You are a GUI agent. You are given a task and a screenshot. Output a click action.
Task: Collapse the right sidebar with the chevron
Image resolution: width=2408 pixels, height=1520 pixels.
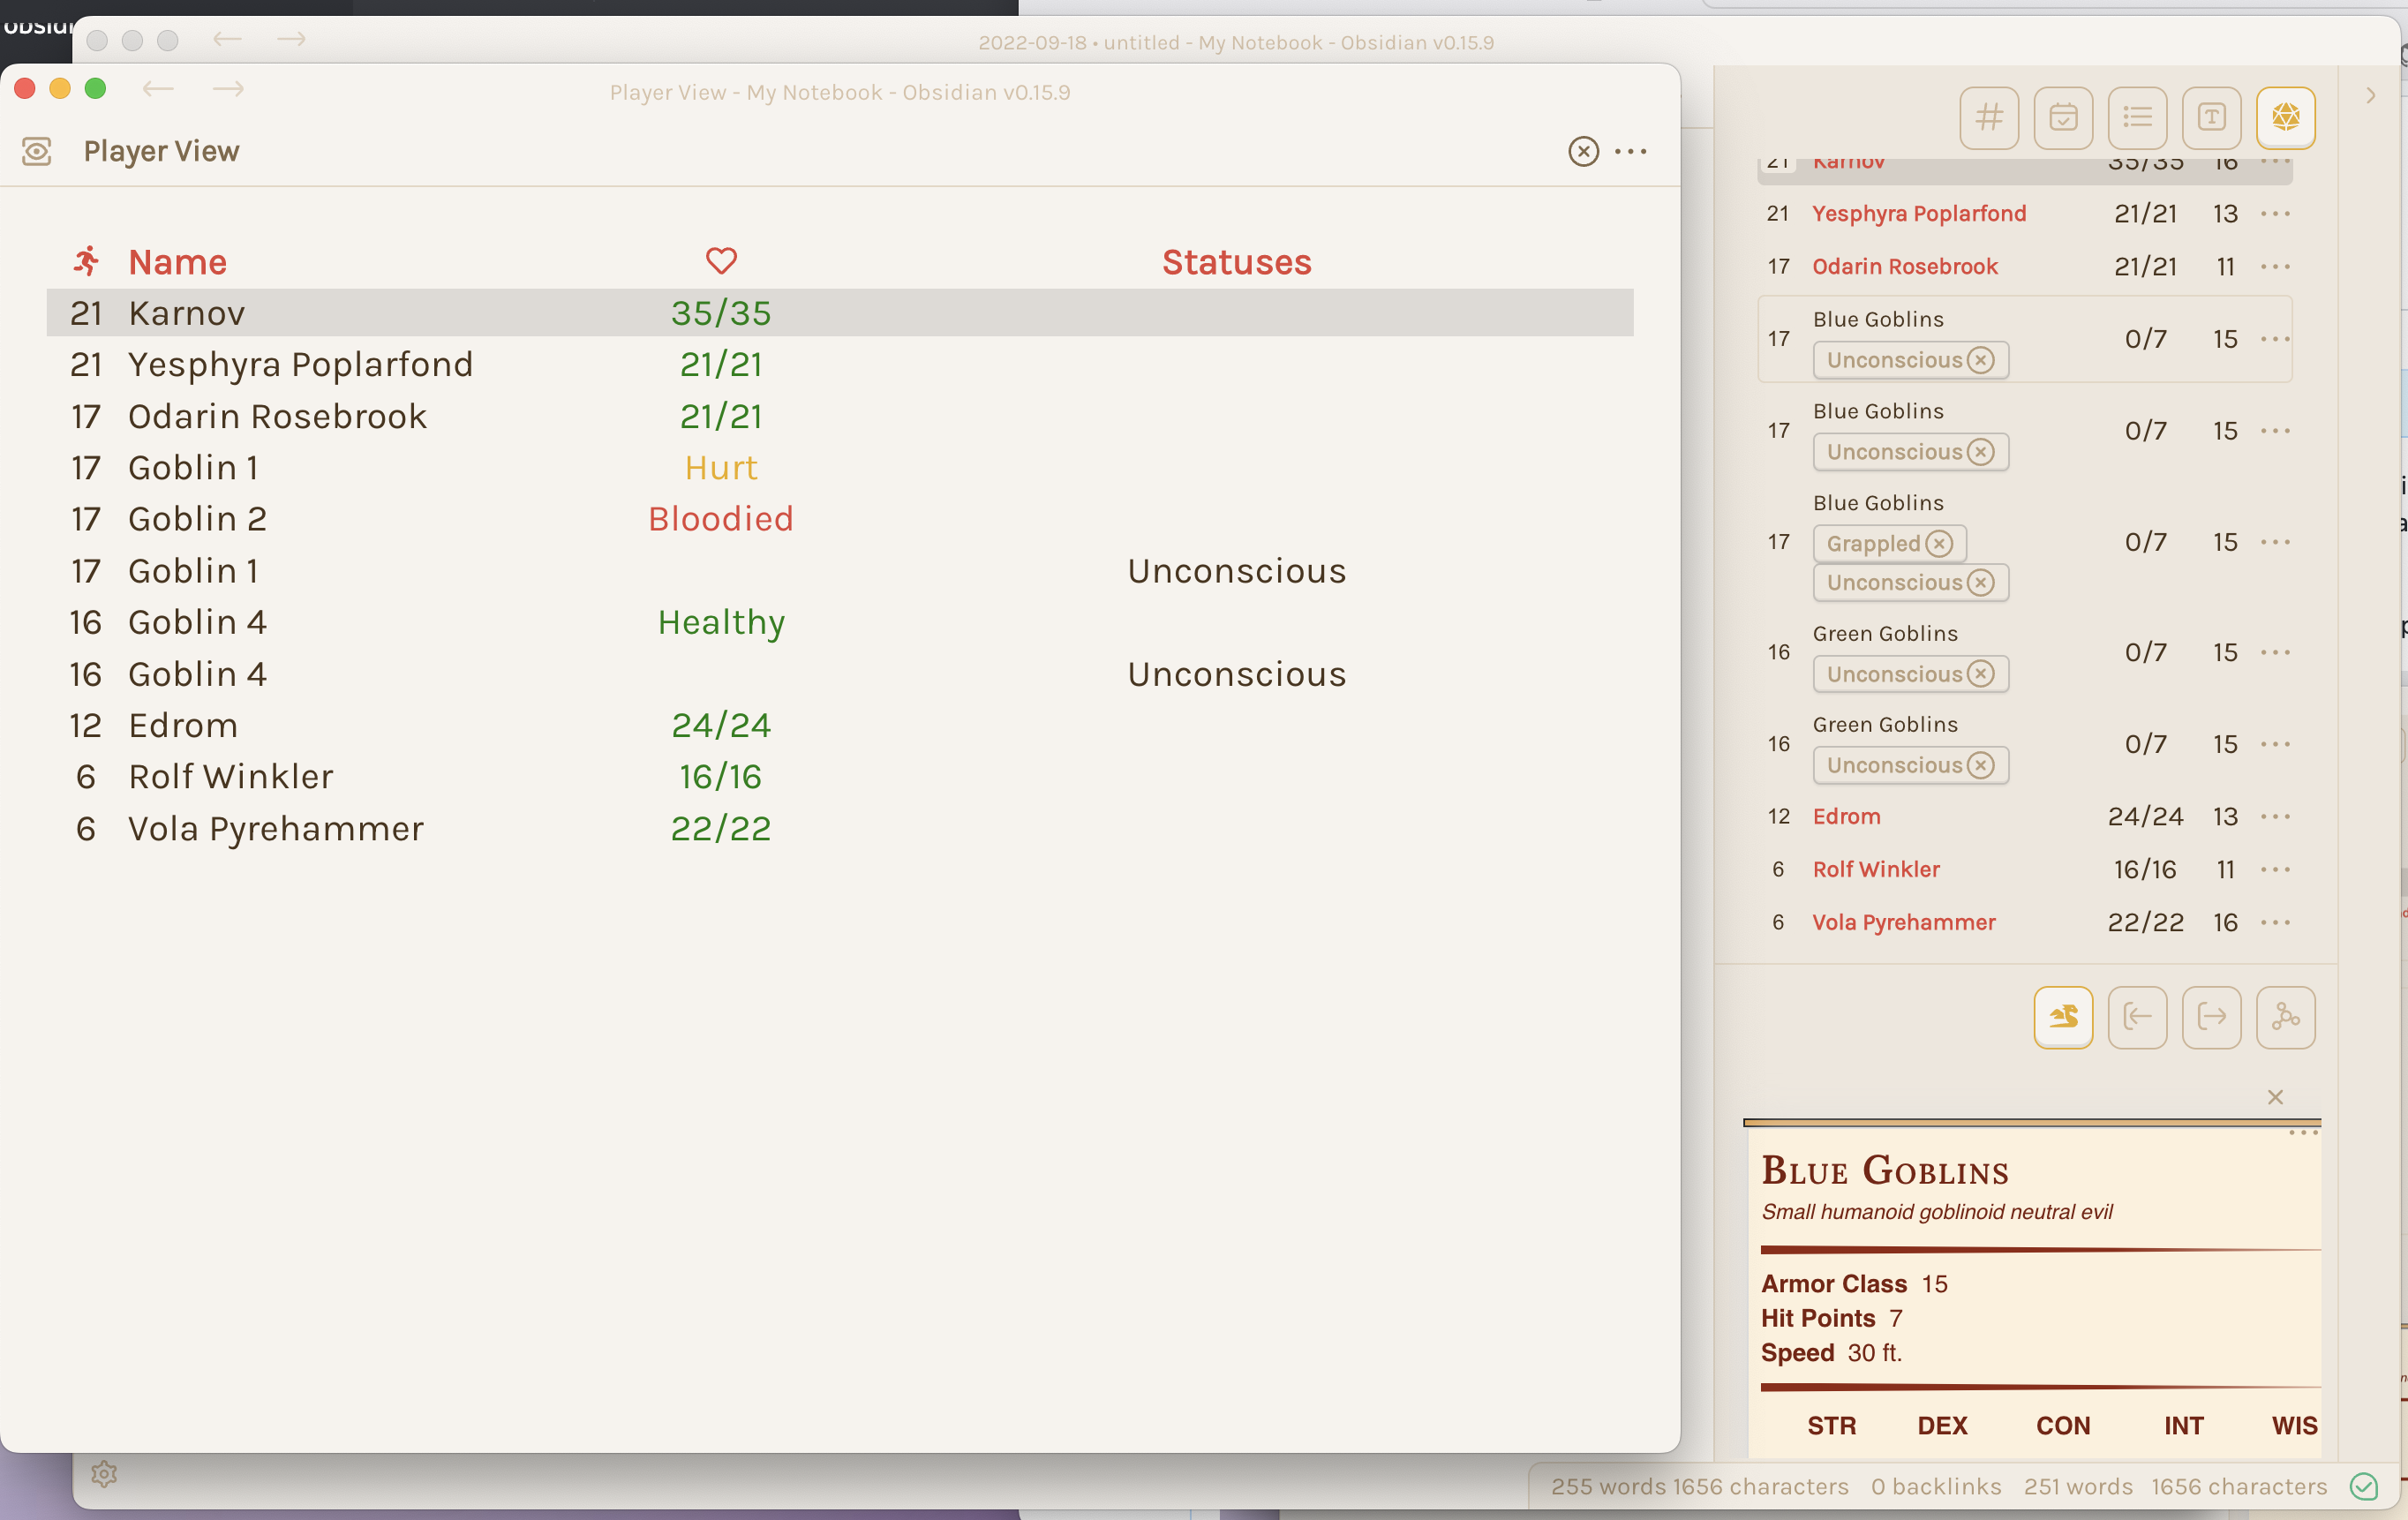[2371, 95]
